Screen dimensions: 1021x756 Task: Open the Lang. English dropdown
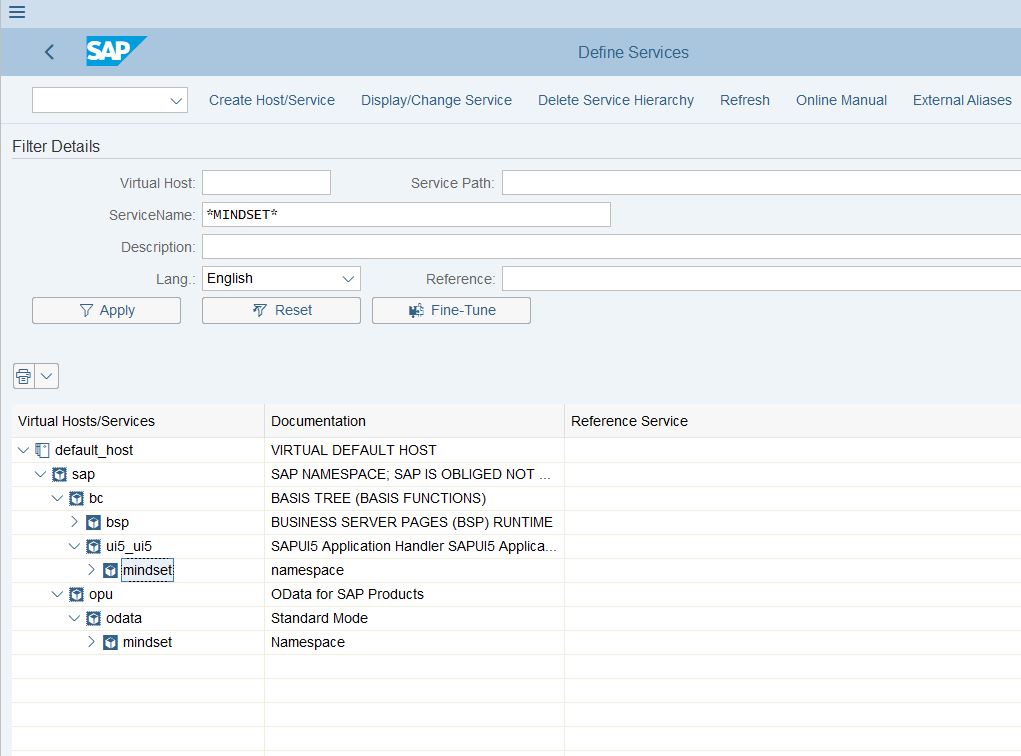[x=348, y=279]
